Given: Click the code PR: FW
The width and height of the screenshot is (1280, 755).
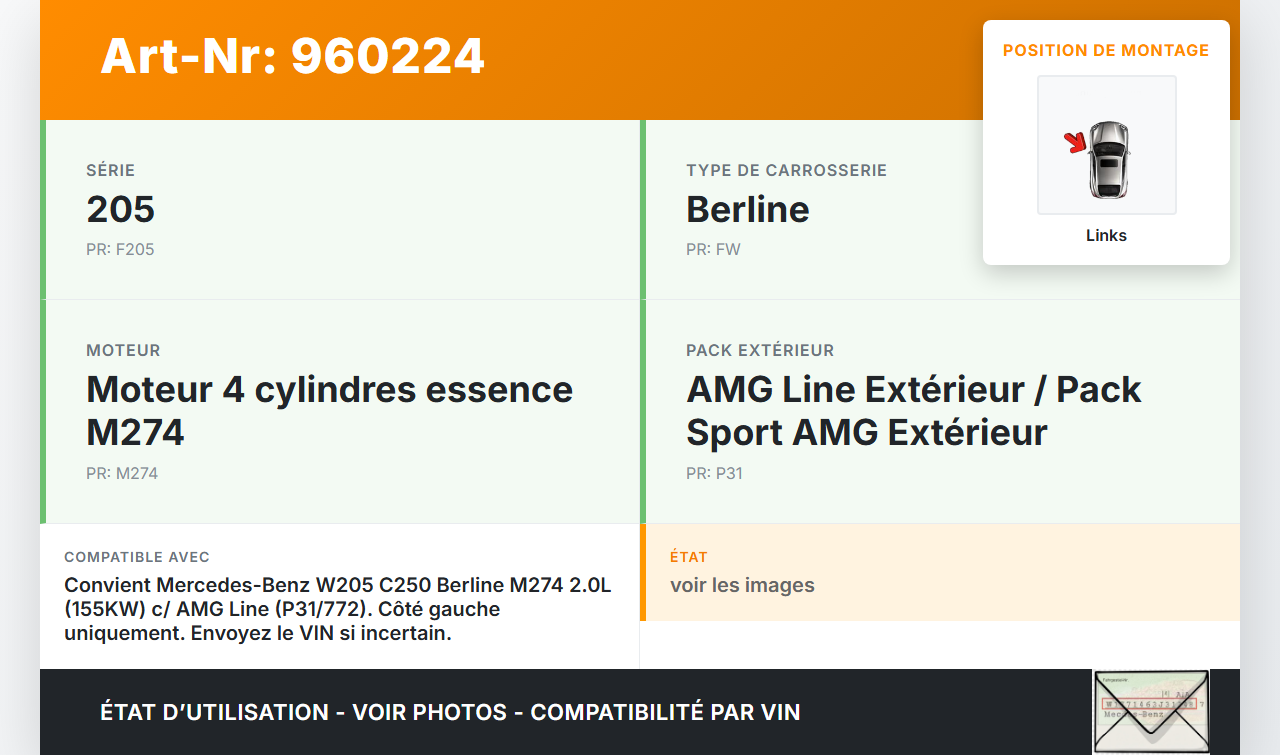Looking at the screenshot, I should pos(713,249).
